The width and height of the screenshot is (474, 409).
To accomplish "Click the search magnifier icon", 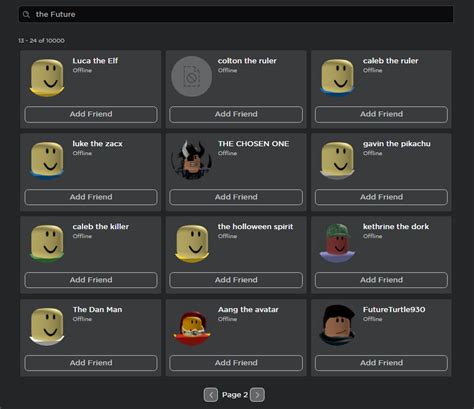I will (x=26, y=14).
